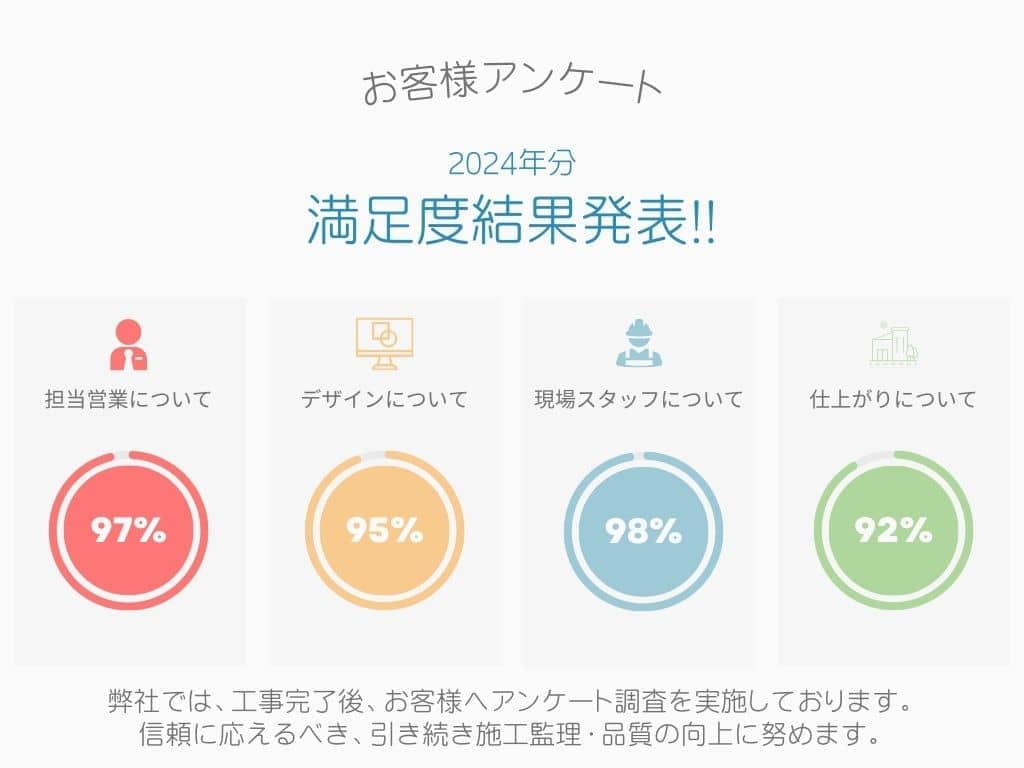Viewport: 1024px width, 768px height.
Task: Click the orange monitor design icon
Action: click(385, 344)
